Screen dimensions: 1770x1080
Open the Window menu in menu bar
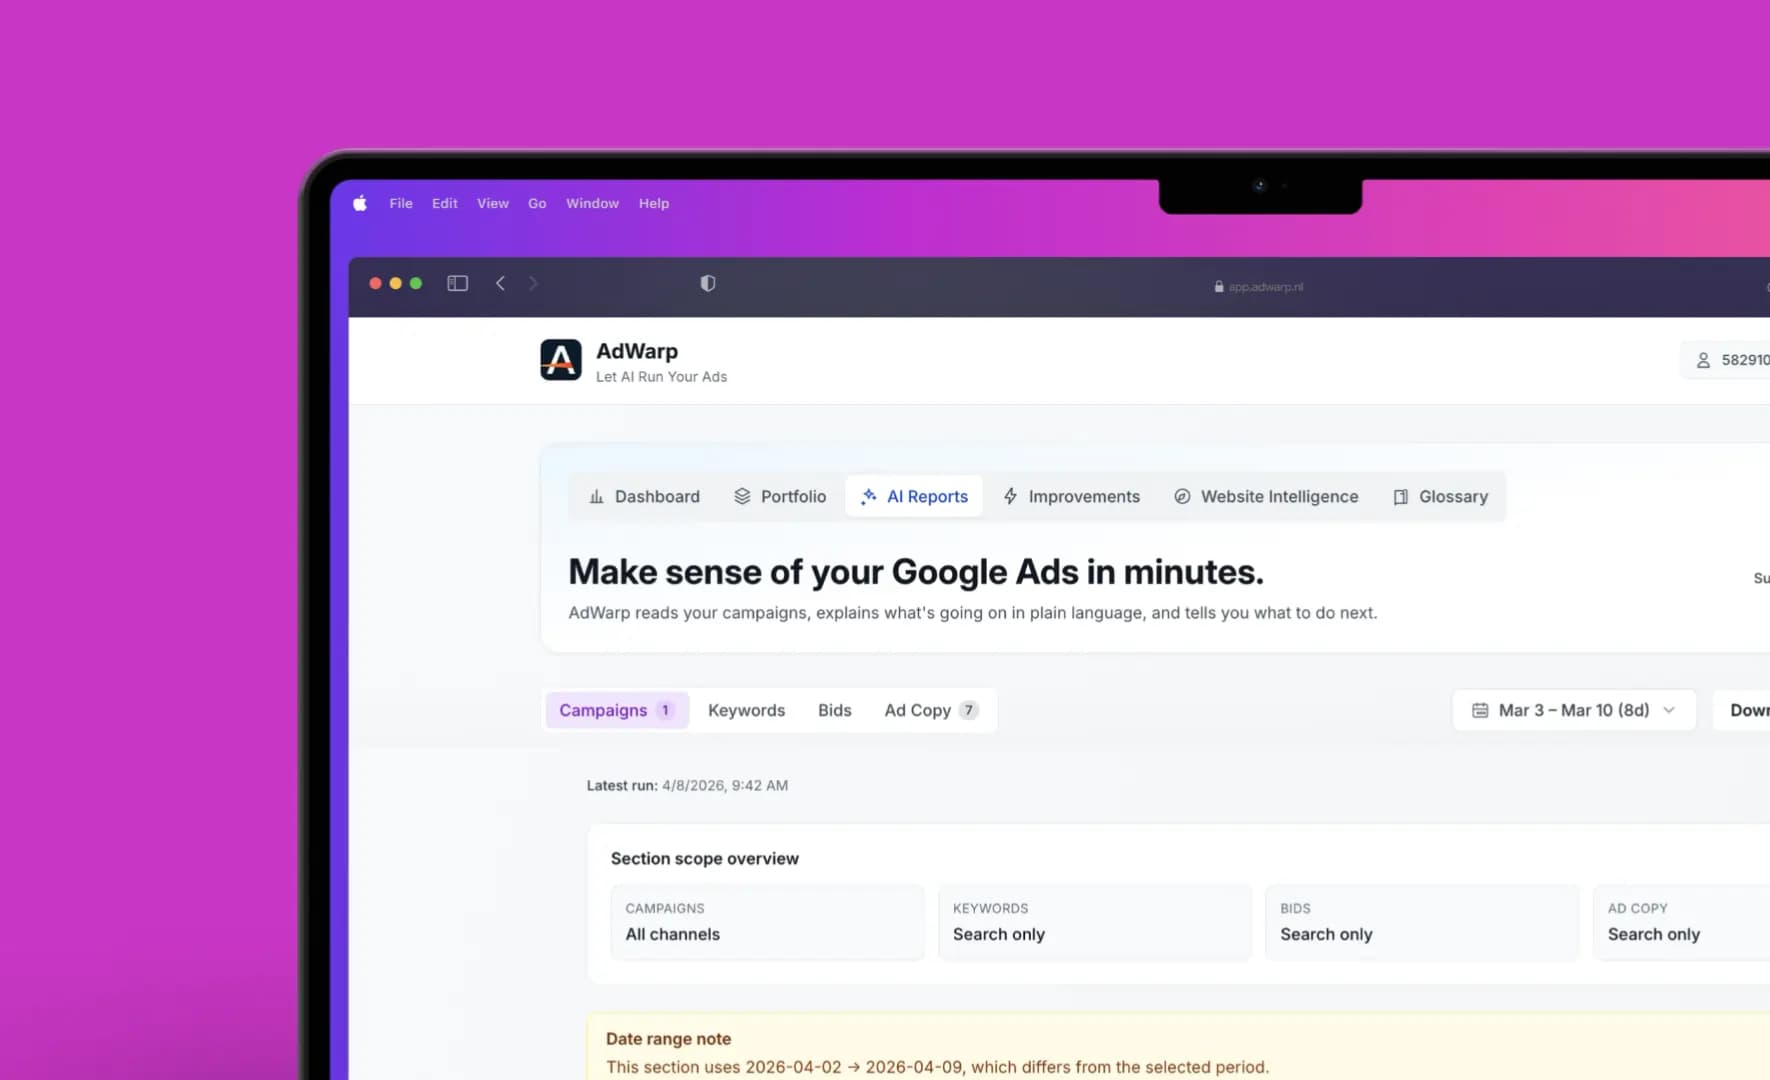[592, 204]
